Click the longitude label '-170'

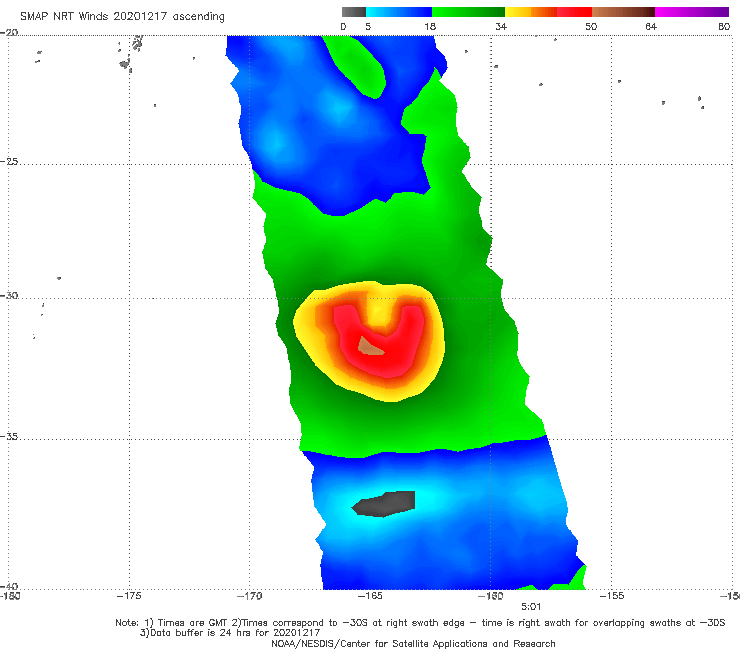[249, 596]
